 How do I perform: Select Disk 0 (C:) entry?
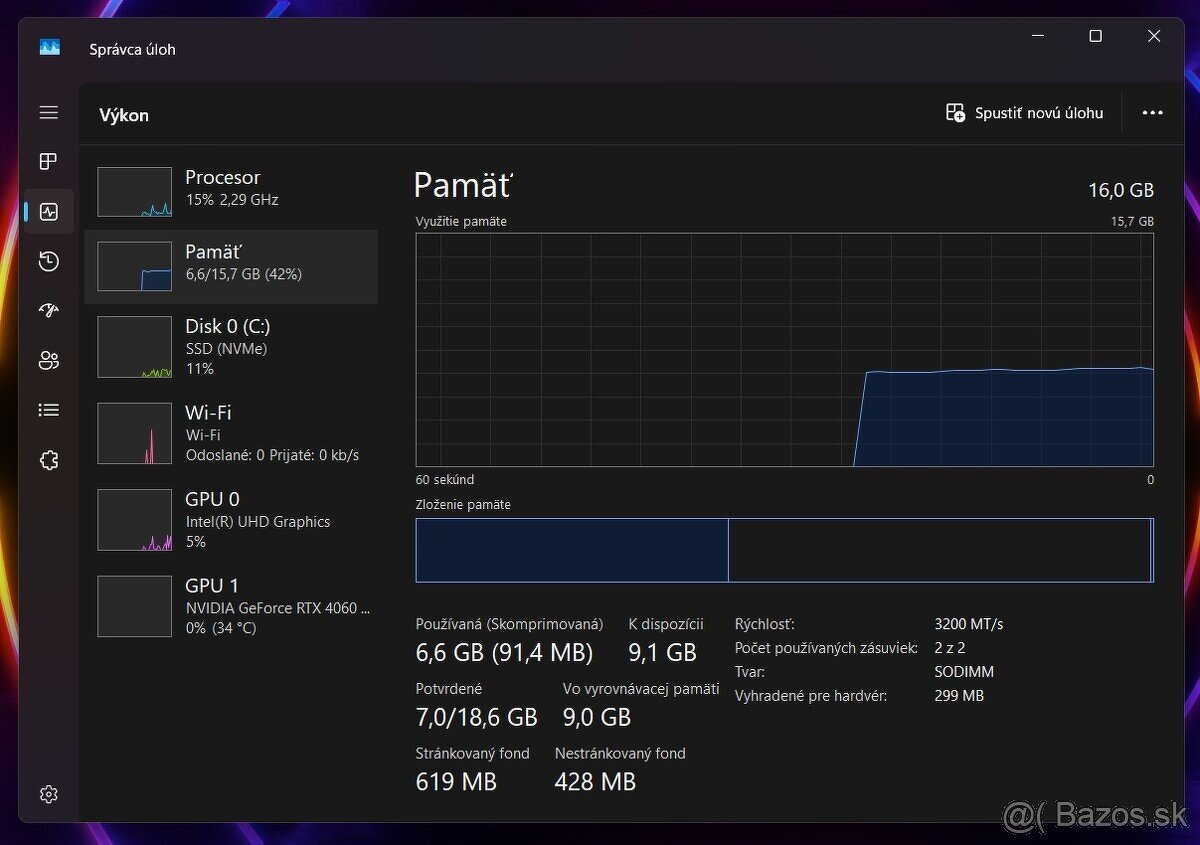click(231, 347)
